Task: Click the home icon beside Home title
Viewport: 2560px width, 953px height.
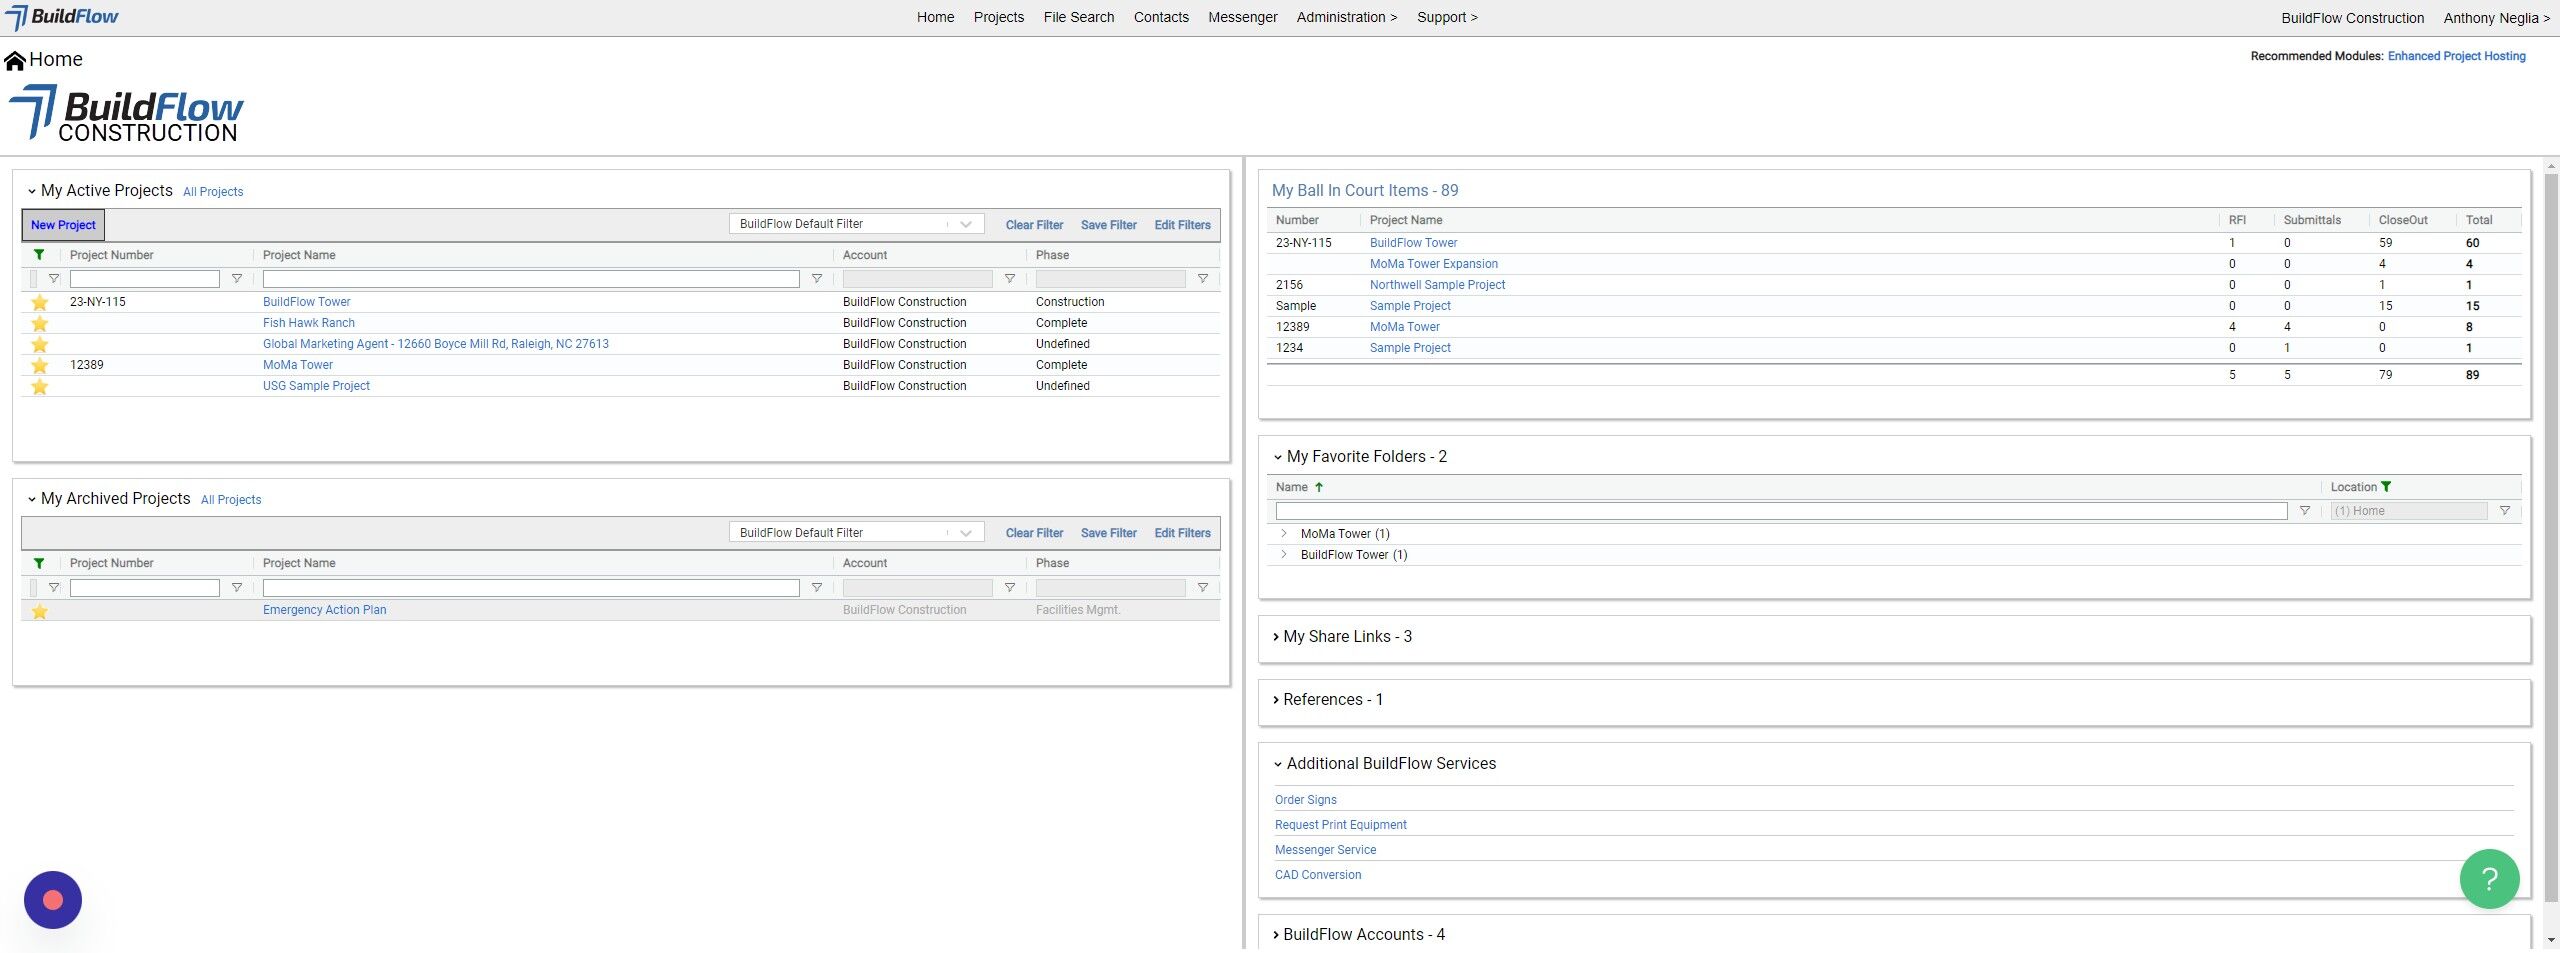Action: pyautogui.click(x=15, y=61)
